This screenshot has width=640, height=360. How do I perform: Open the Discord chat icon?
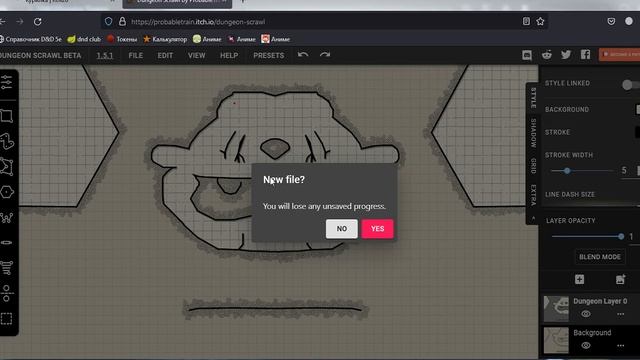click(x=527, y=55)
